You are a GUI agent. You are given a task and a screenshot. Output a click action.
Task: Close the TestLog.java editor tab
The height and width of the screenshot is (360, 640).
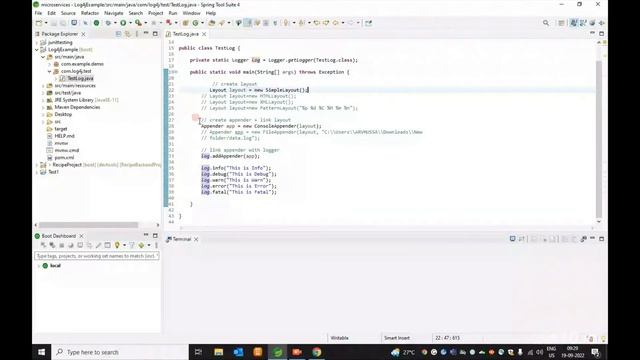click(204, 34)
